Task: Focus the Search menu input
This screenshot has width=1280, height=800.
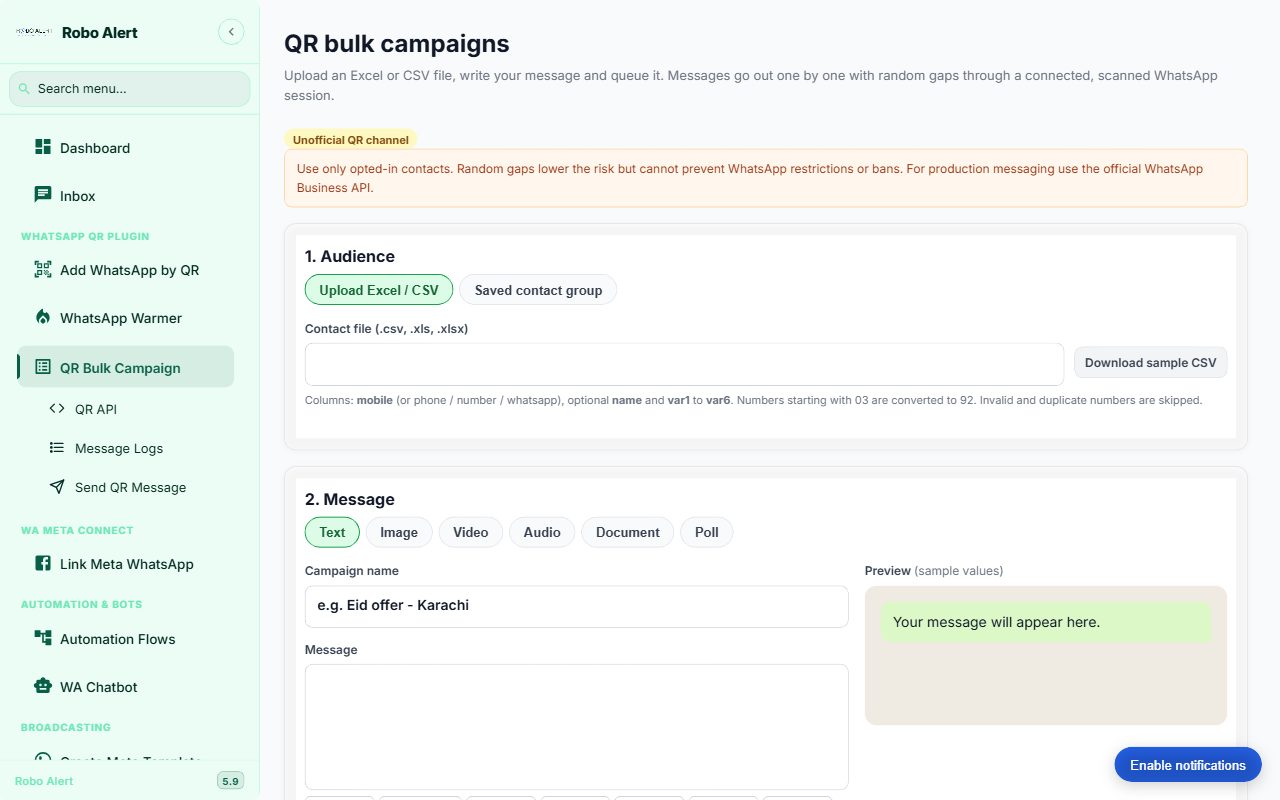Action: 130,89
